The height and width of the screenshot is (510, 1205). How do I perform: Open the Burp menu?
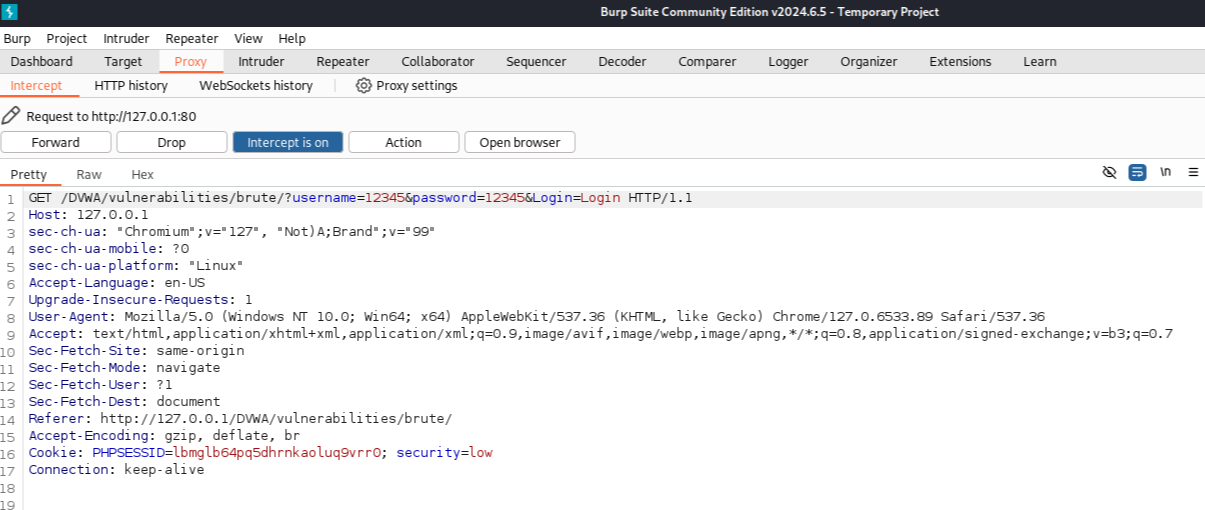[x=17, y=38]
